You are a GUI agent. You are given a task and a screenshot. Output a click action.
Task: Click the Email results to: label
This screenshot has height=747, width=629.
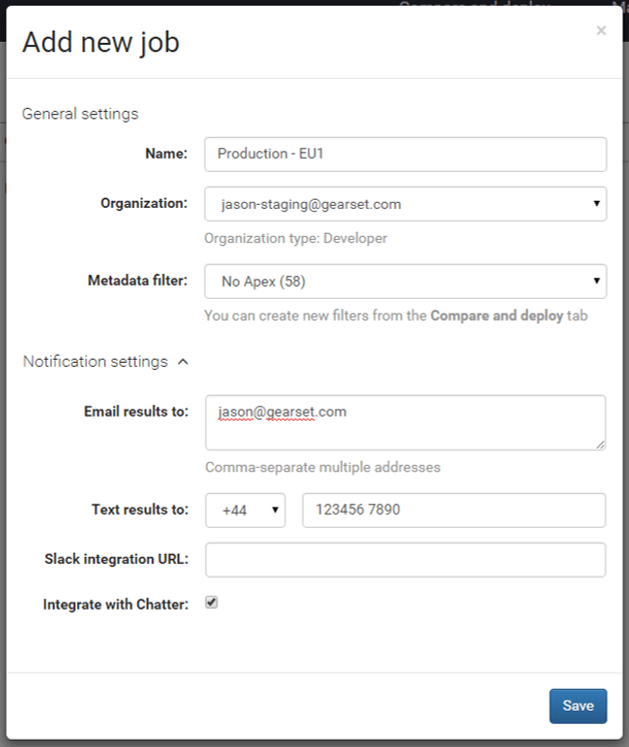pos(135,411)
